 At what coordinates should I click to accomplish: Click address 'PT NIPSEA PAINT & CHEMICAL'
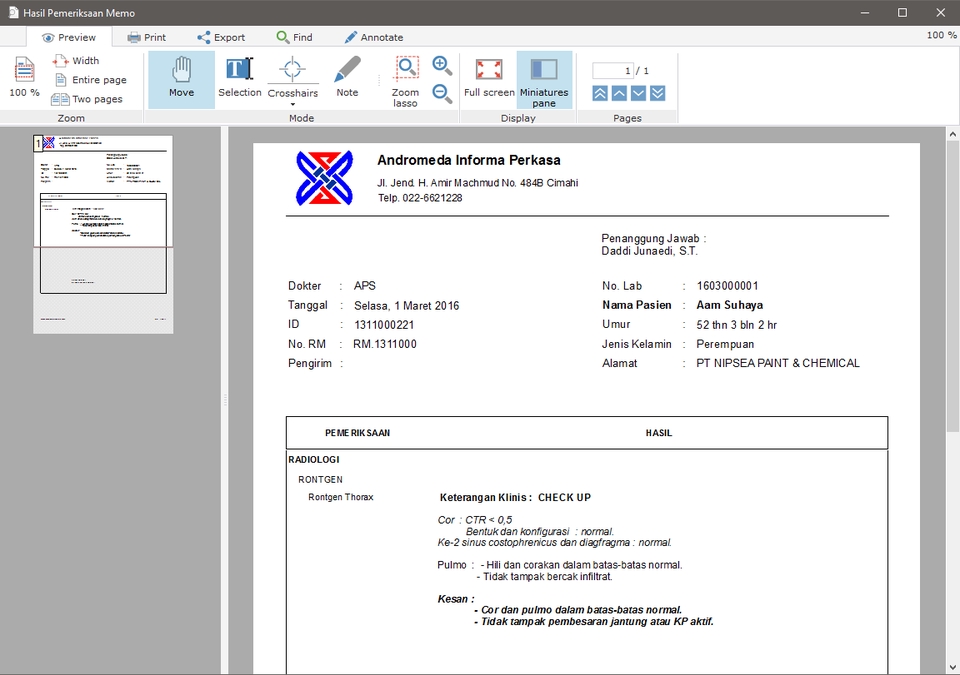click(778, 363)
